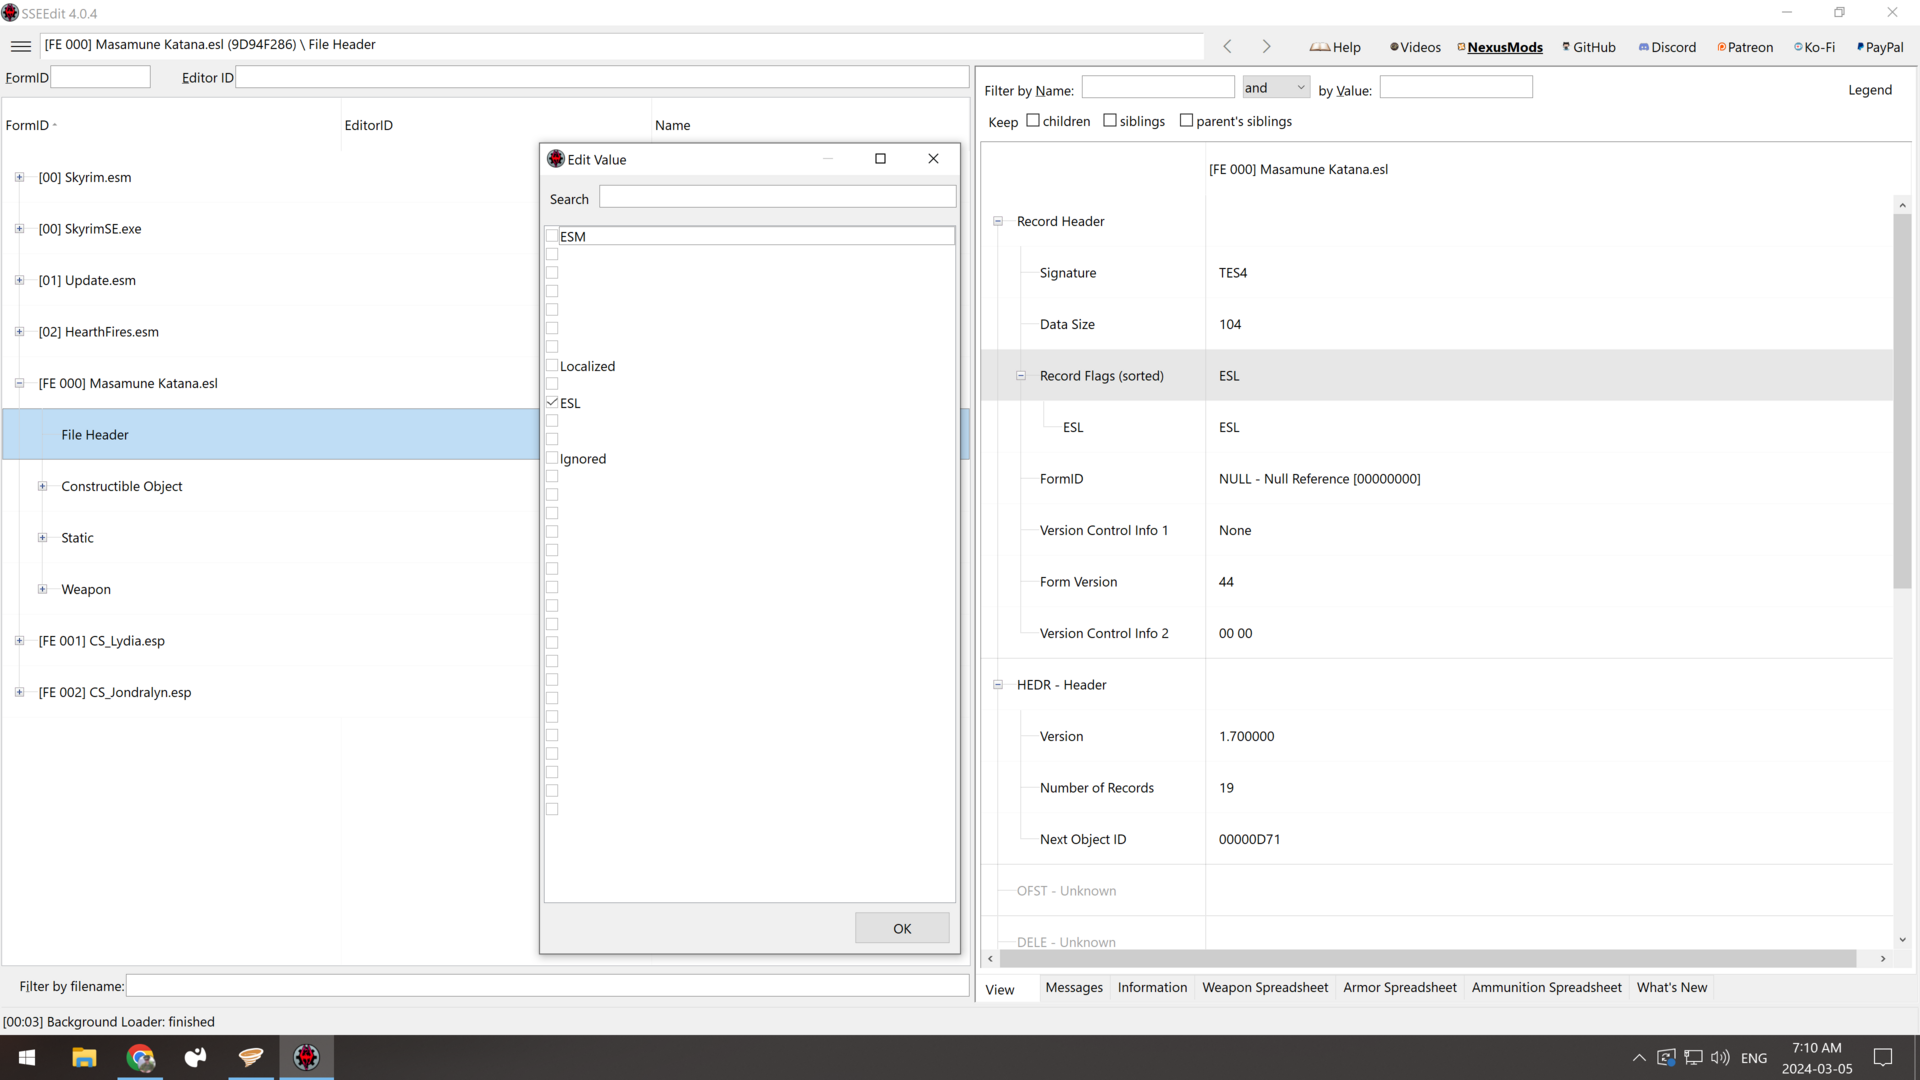Go forward with the right navigation arrow
1920x1080 pixels.
coord(1266,46)
